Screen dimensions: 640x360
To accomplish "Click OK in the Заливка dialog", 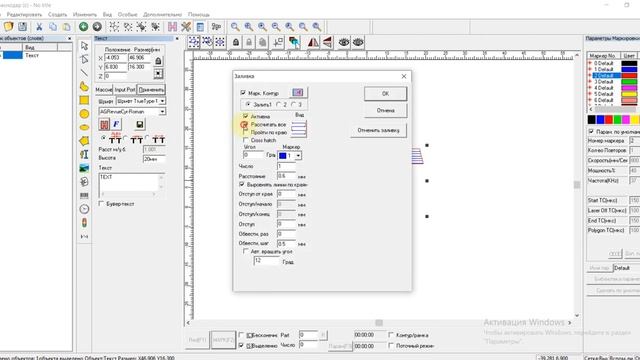I will (385, 93).
